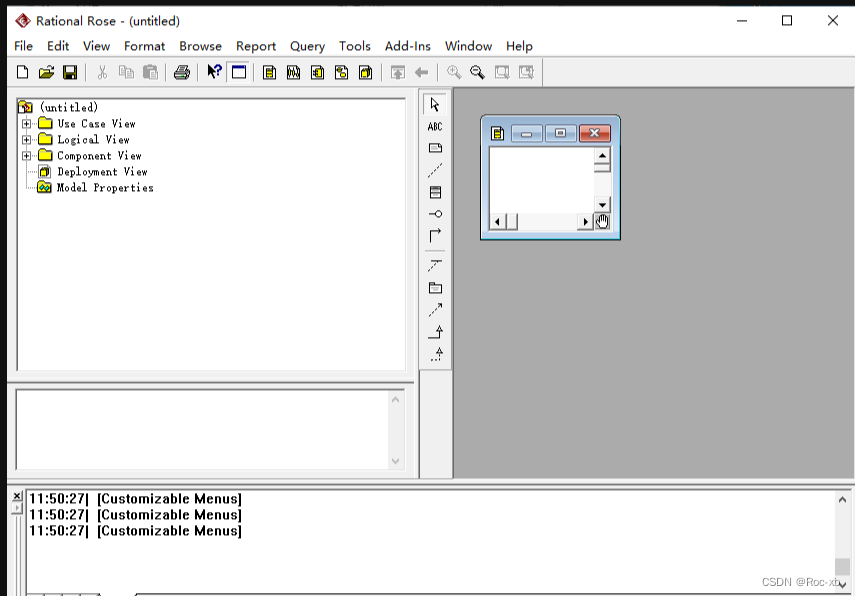Click the Browse Parent up-arrow icon
The width and height of the screenshot is (855, 596).
[398, 72]
